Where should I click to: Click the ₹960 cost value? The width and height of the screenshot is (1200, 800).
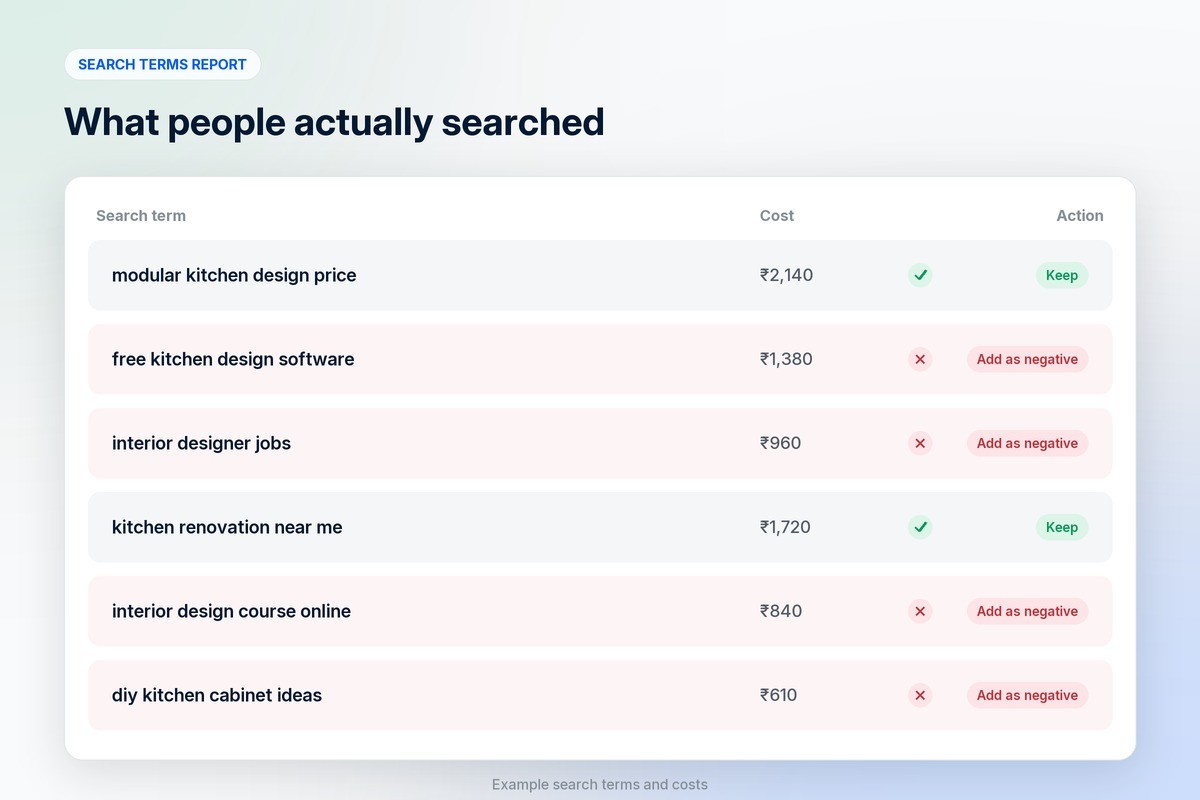pyautogui.click(x=780, y=443)
